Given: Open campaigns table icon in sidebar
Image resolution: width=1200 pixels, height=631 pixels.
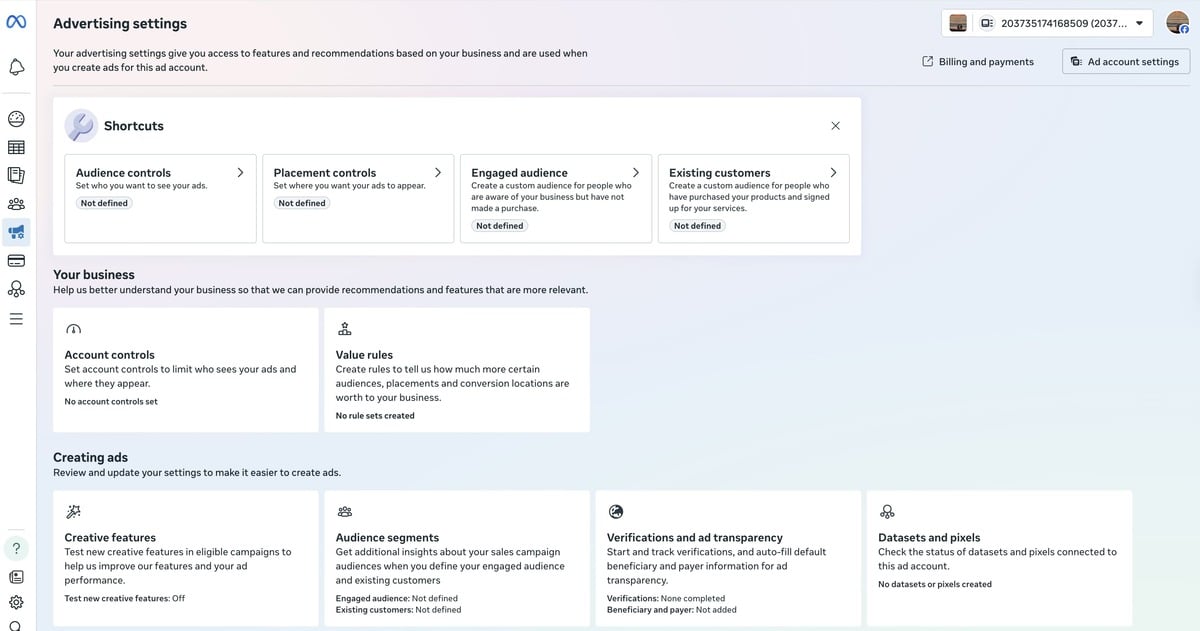Looking at the screenshot, I should coord(16,147).
